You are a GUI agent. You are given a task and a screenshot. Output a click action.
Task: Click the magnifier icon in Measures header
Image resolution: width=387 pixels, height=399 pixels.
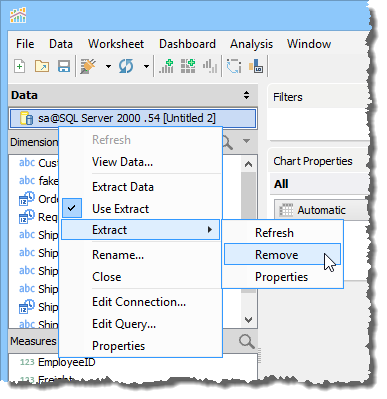tap(247, 341)
